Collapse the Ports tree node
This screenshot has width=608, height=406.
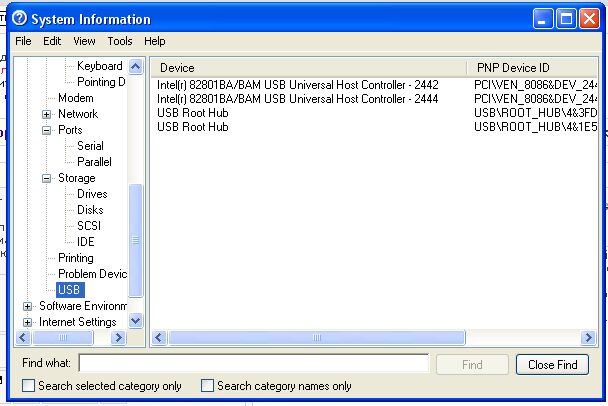click(x=46, y=130)
